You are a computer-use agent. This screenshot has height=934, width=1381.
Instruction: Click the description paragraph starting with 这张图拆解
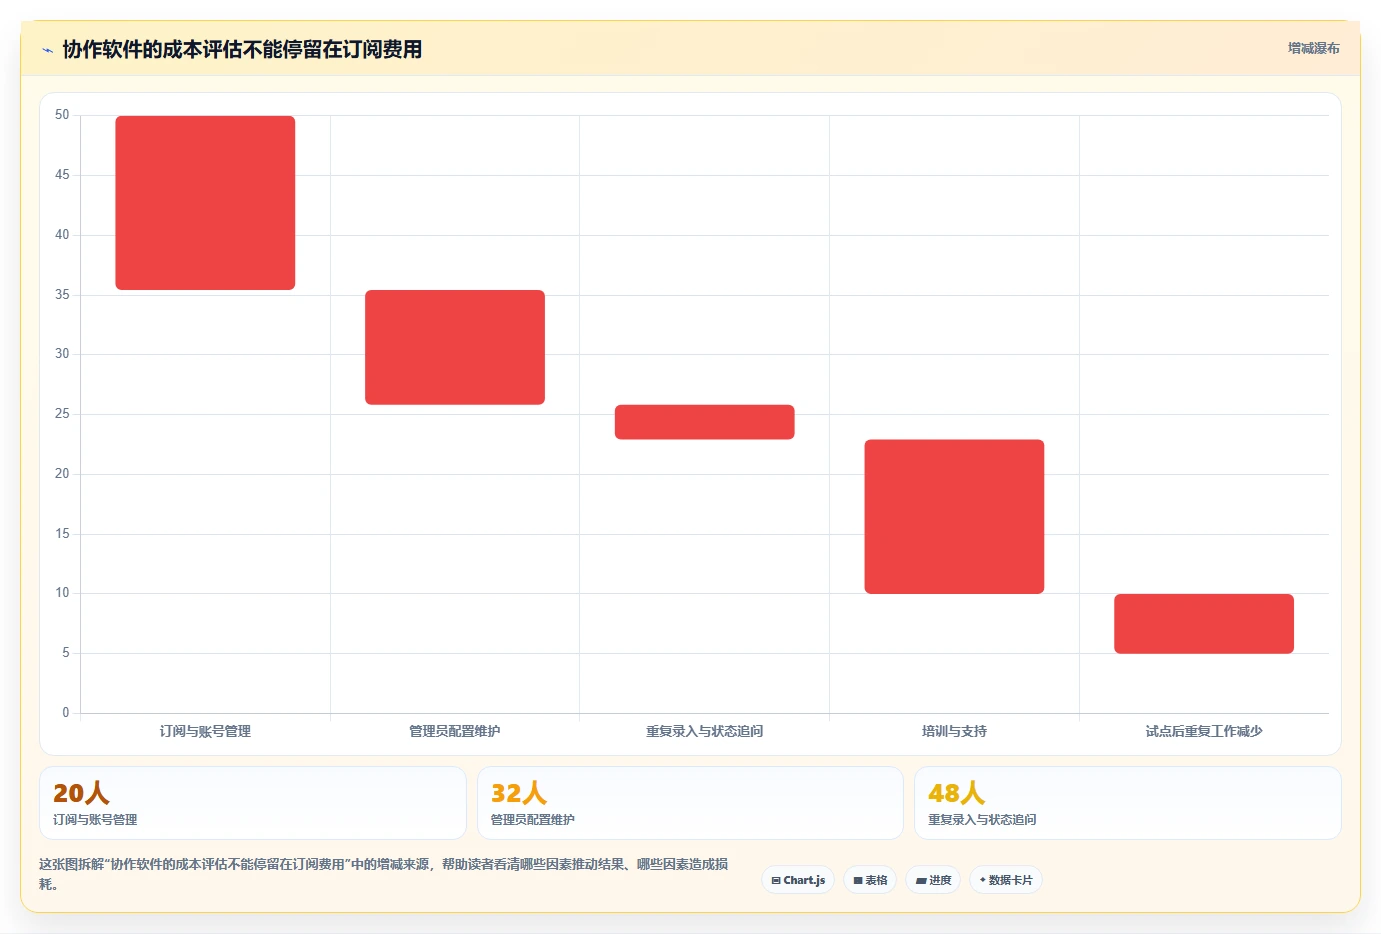point(384,874)
